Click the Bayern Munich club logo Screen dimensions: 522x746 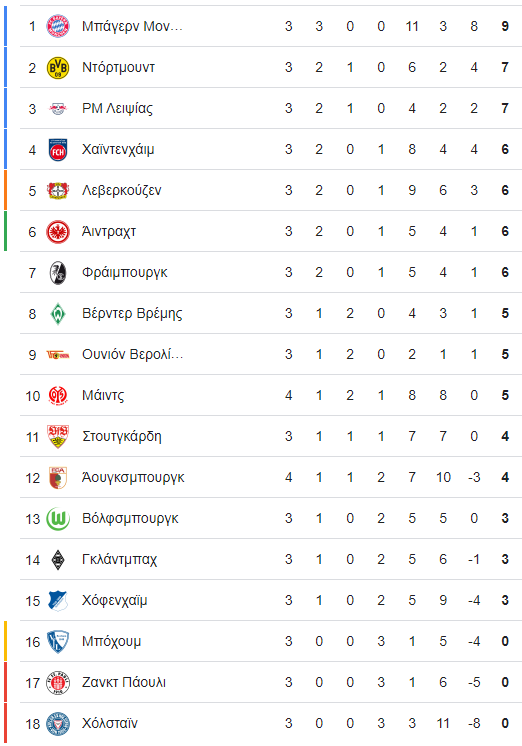58,26
